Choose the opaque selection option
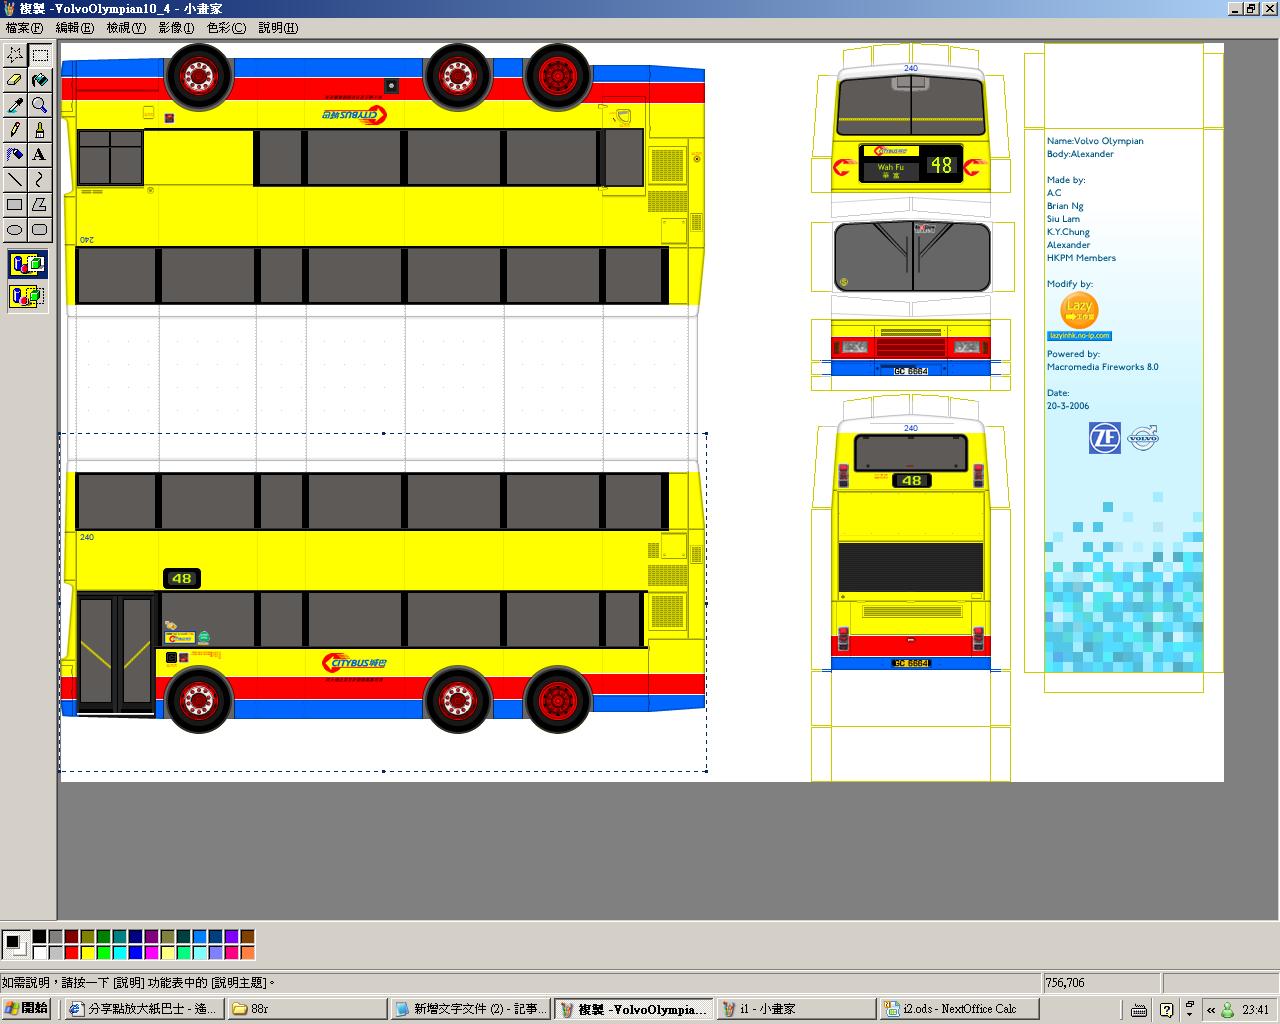 (28, 265)
